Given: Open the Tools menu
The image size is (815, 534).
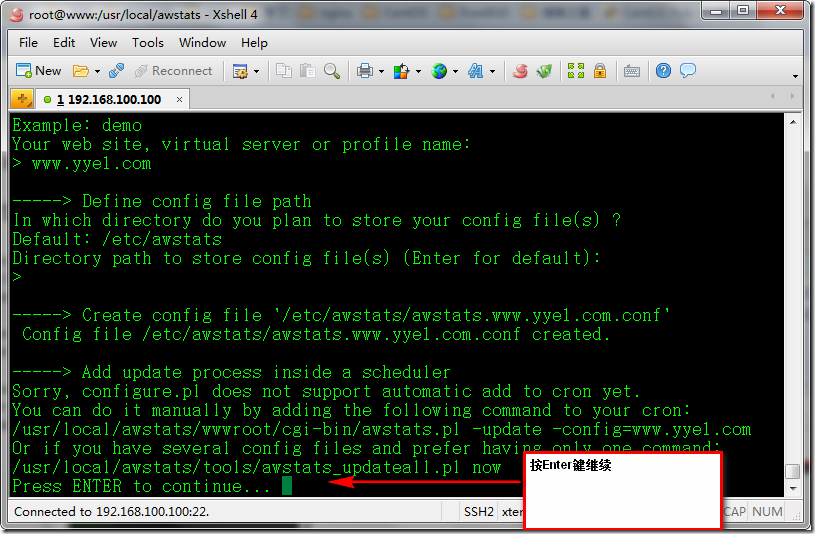Looking at the screenshot, I should pos(148,43).
